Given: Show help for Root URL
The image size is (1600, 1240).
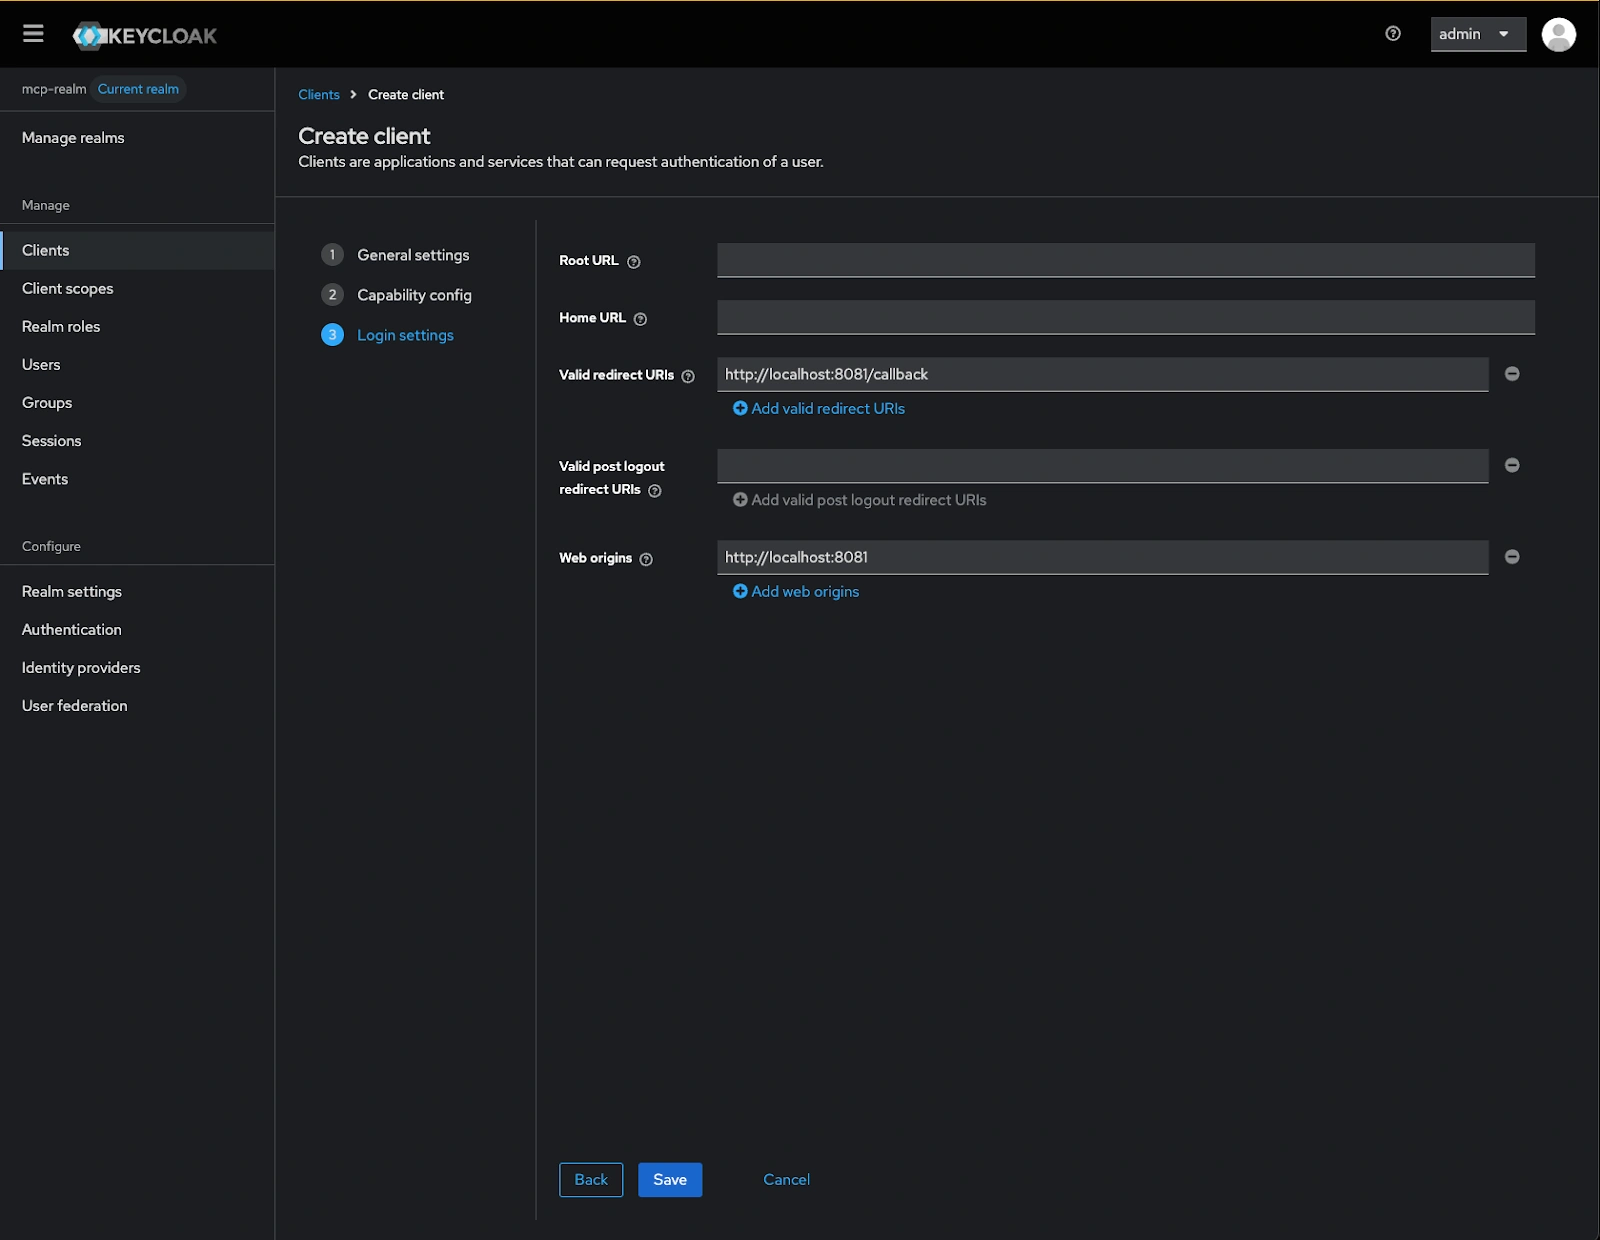Looking at the screenshot, I should click(633, 262).
